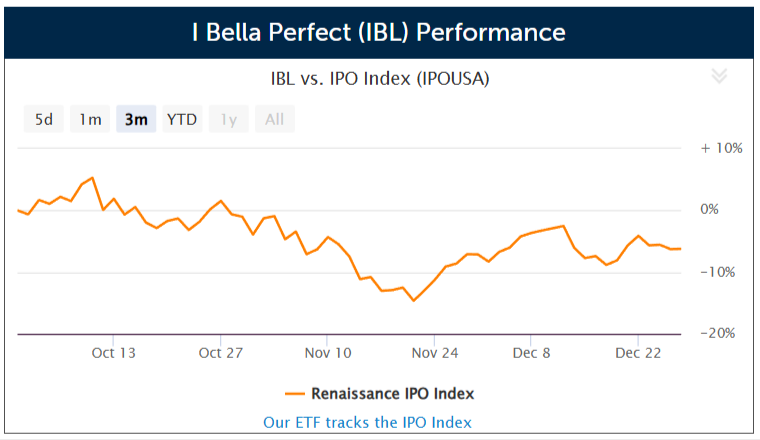Viewport: 760px width, 440px height.
Task: Open the 'Our ETF tracks the IPO Index' link
Action: [367, 423]
